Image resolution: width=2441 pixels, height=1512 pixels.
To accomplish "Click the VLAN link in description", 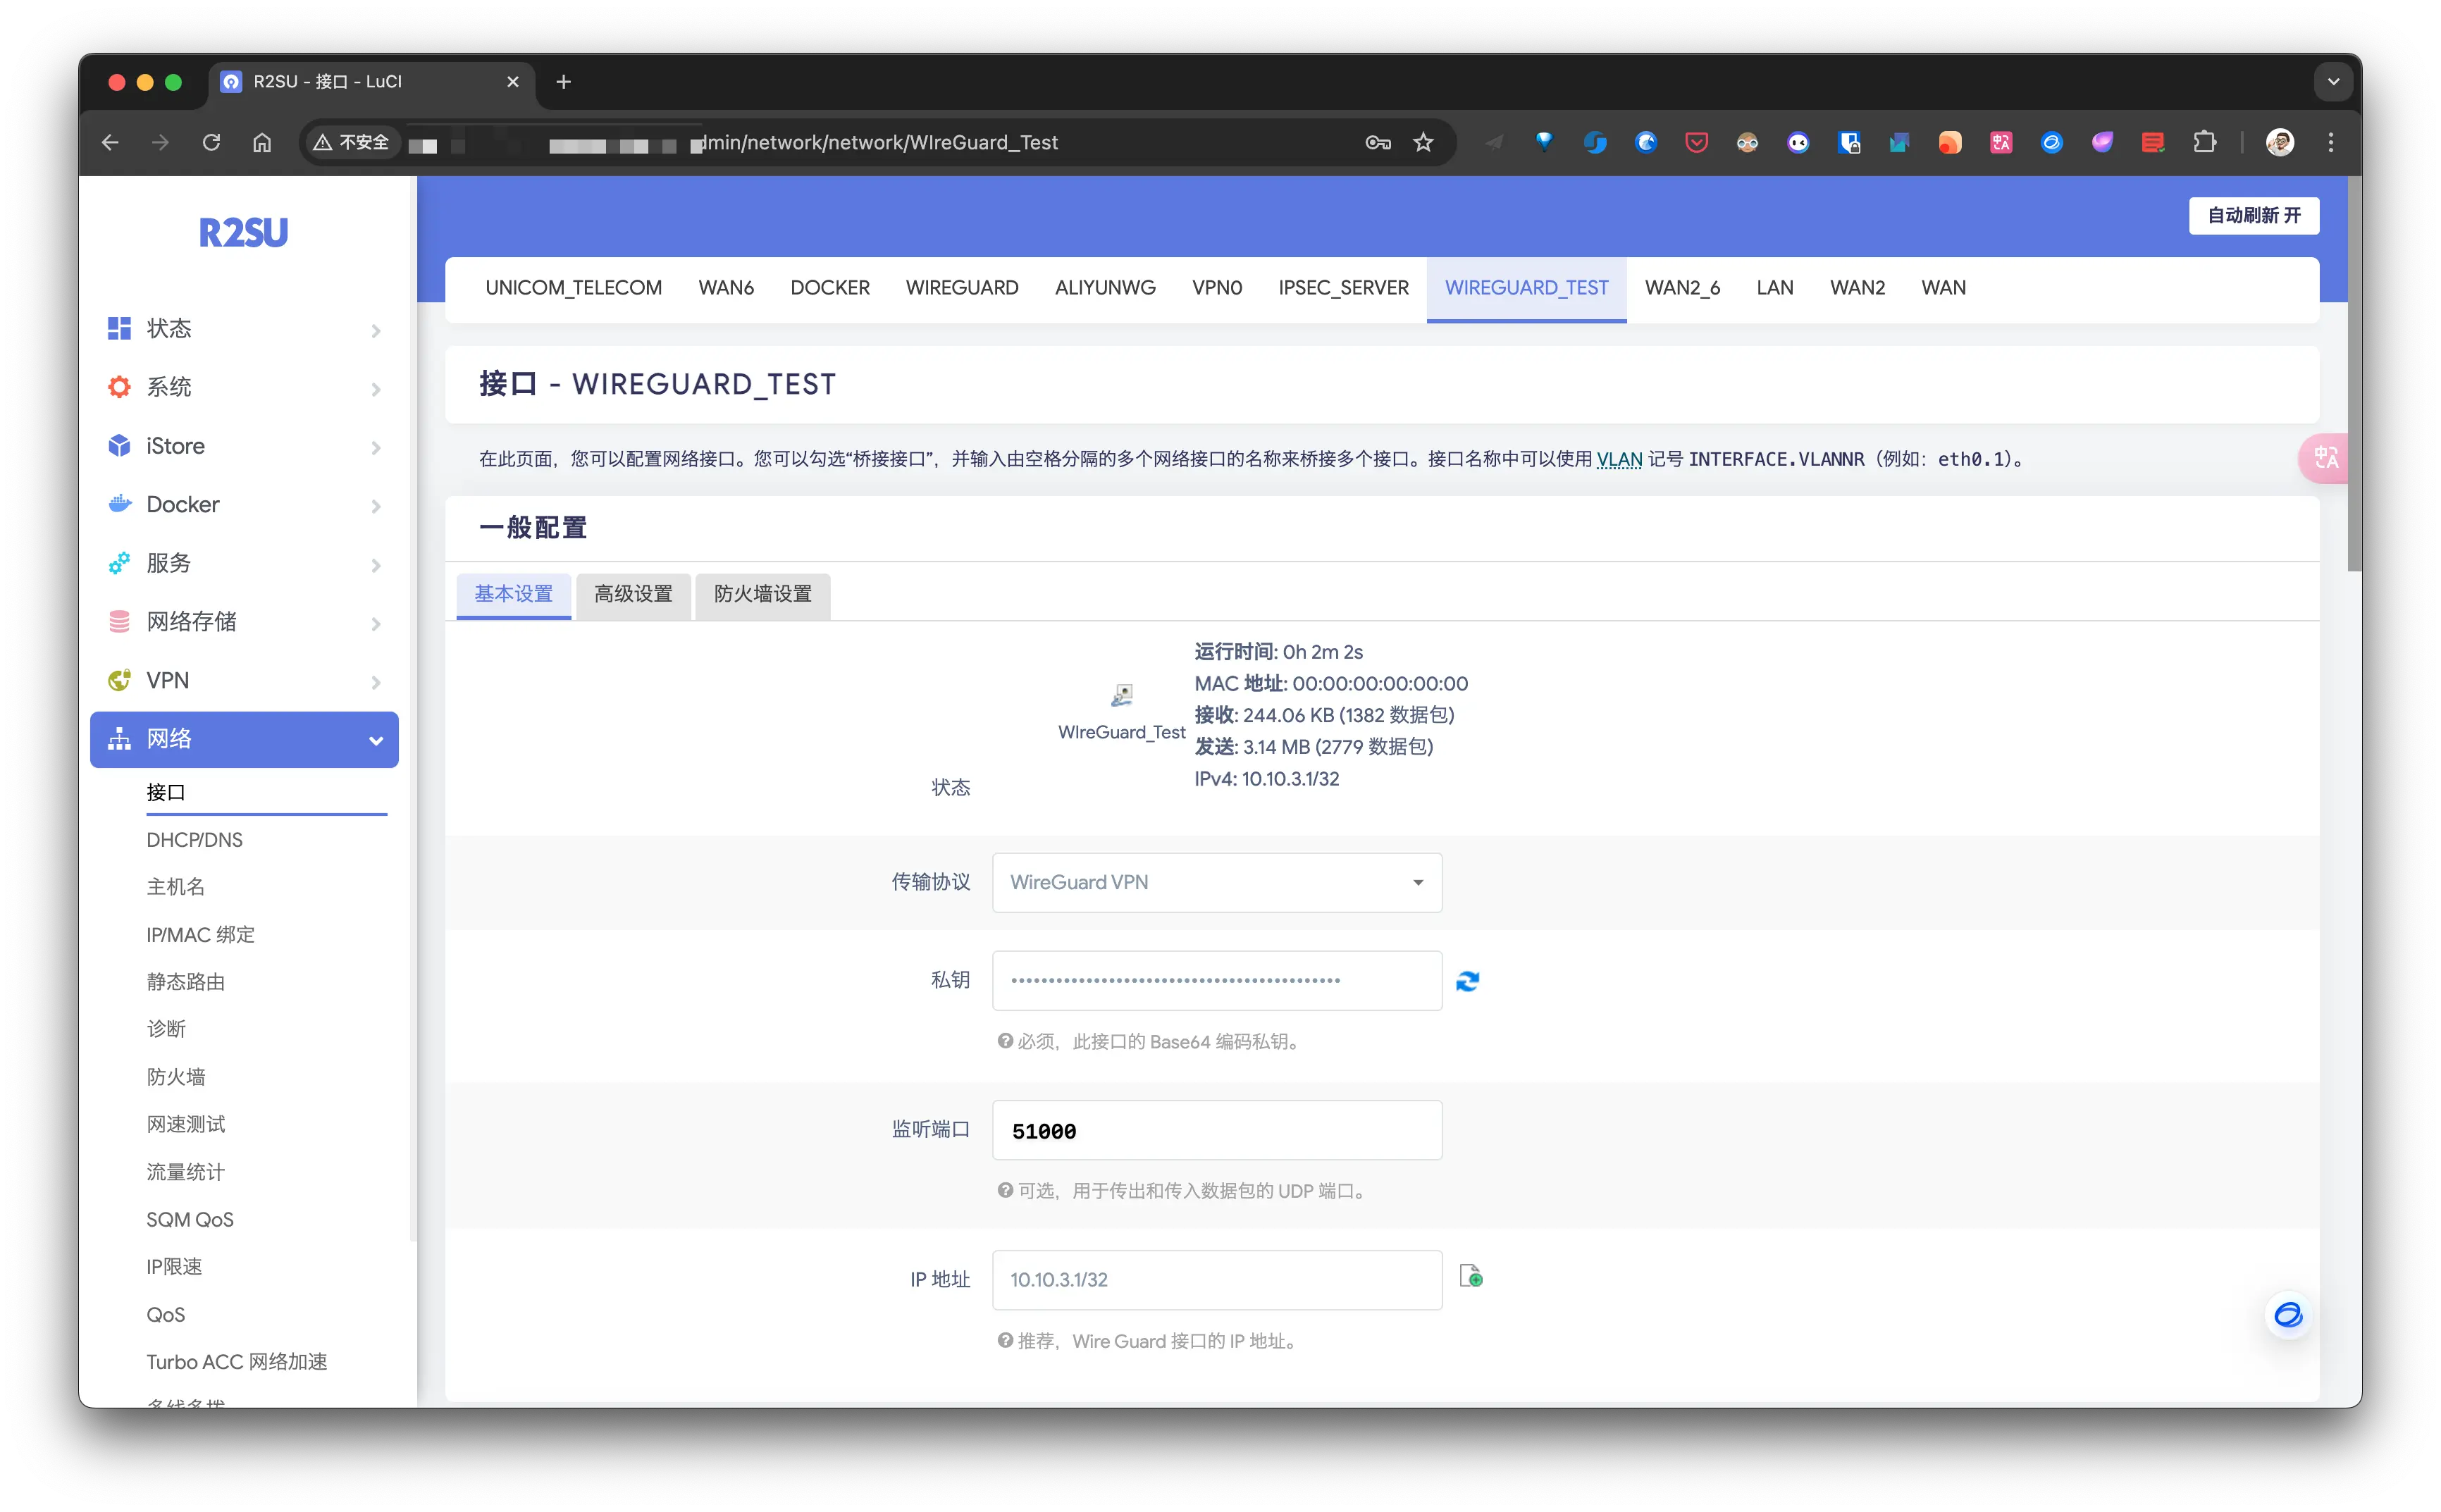I will [x=1619, y=459].
